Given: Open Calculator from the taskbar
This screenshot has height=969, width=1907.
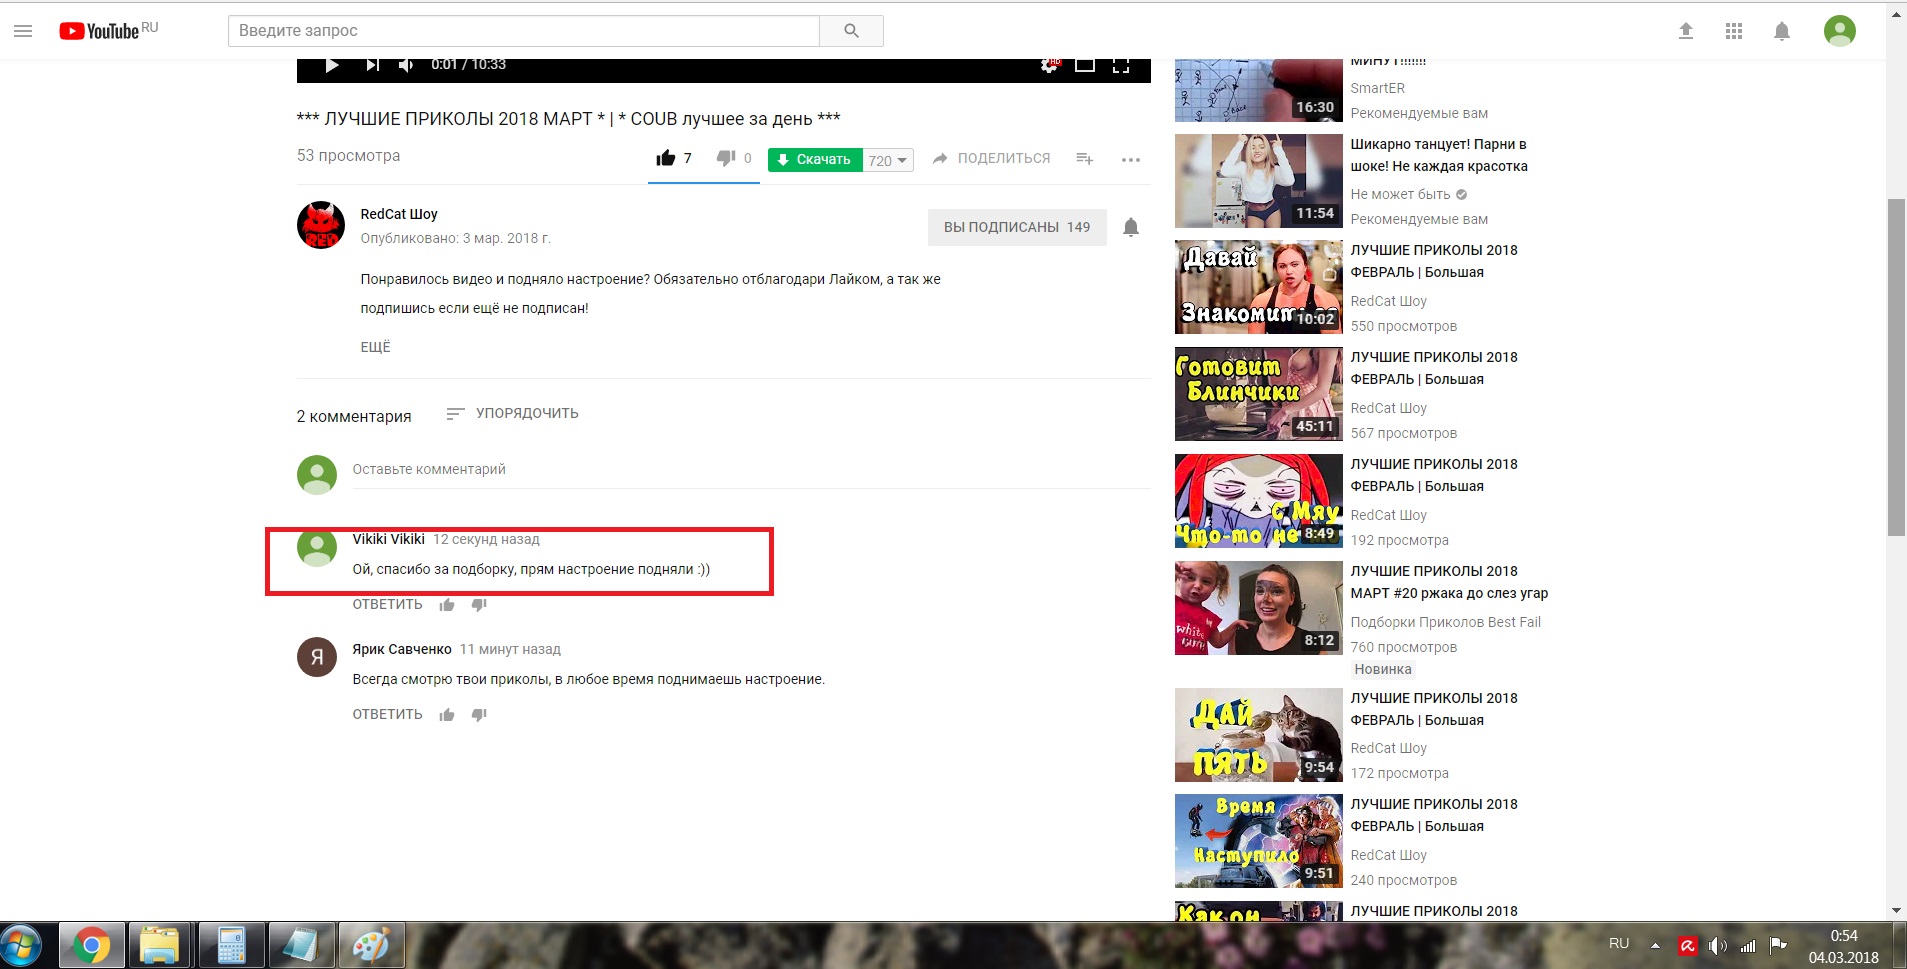Looking at the screenshot, I should click(x=231, y=945).
